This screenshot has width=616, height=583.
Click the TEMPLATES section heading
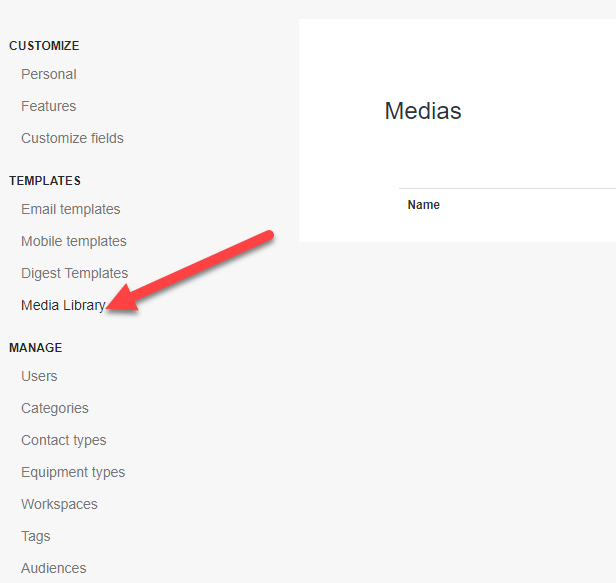click(45, 181)
